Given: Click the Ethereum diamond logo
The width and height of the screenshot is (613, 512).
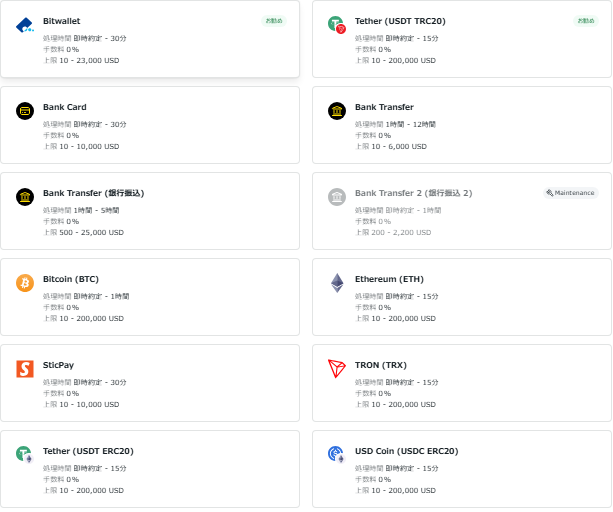Looking at the screenshot, I should pos(337,283).
